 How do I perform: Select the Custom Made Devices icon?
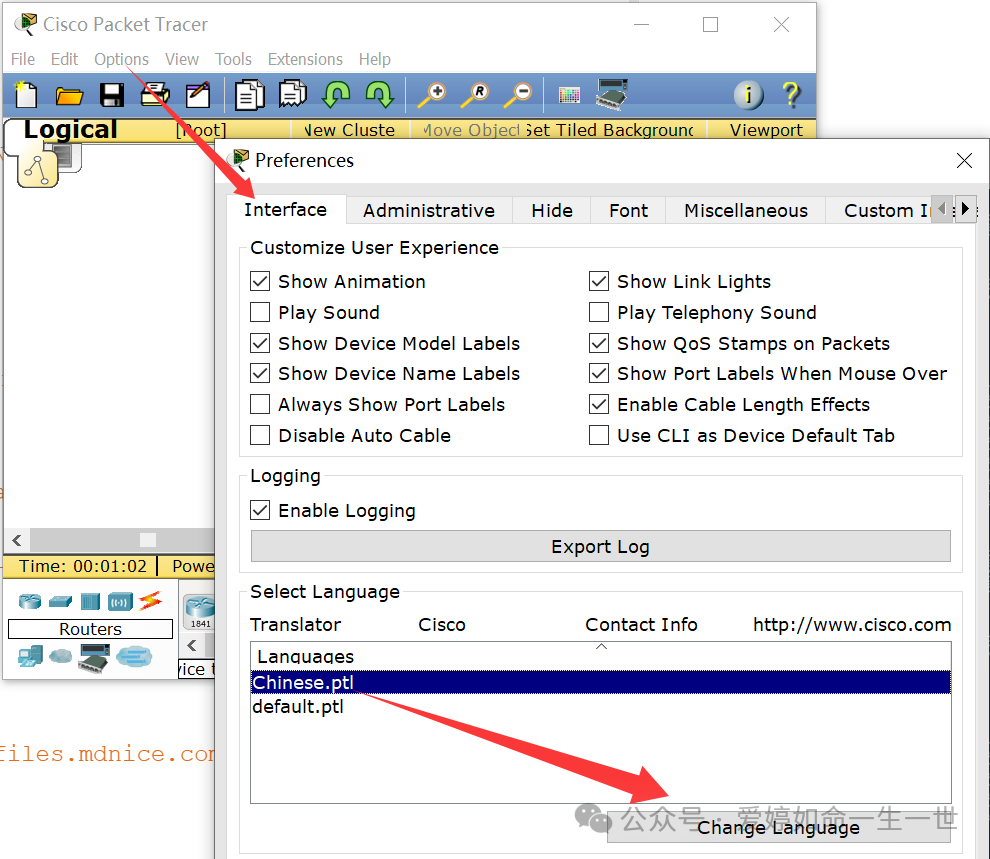94,658
